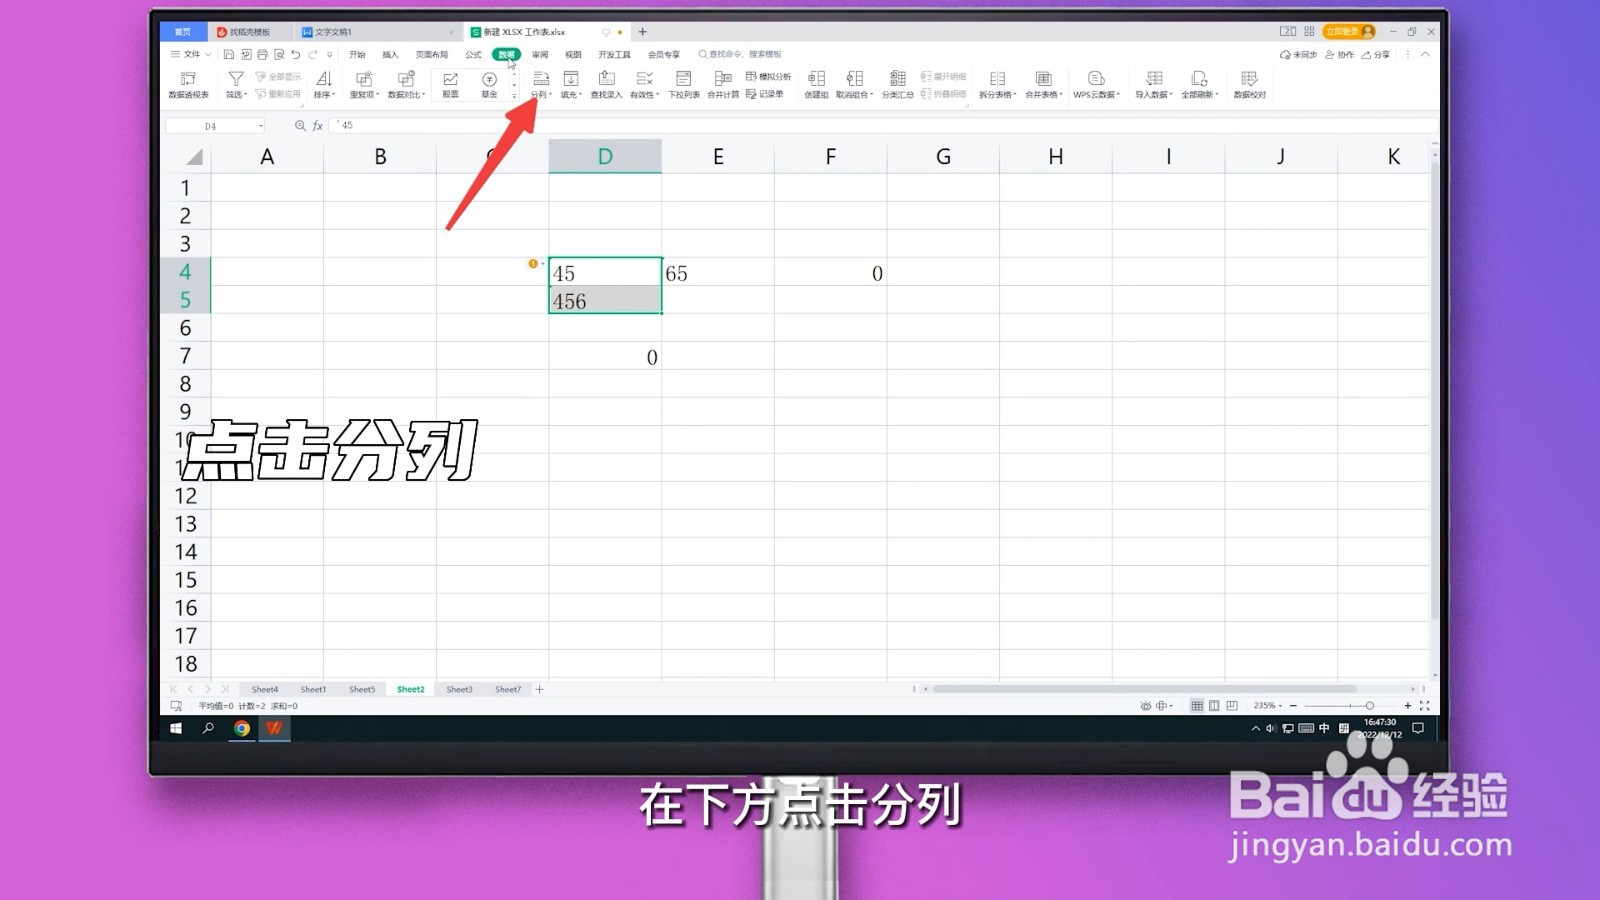Toggle fullscreen mode in status bar
Image resolution: width=1600 pixels, height=900 pixels.
click(x=1424, y=706)
